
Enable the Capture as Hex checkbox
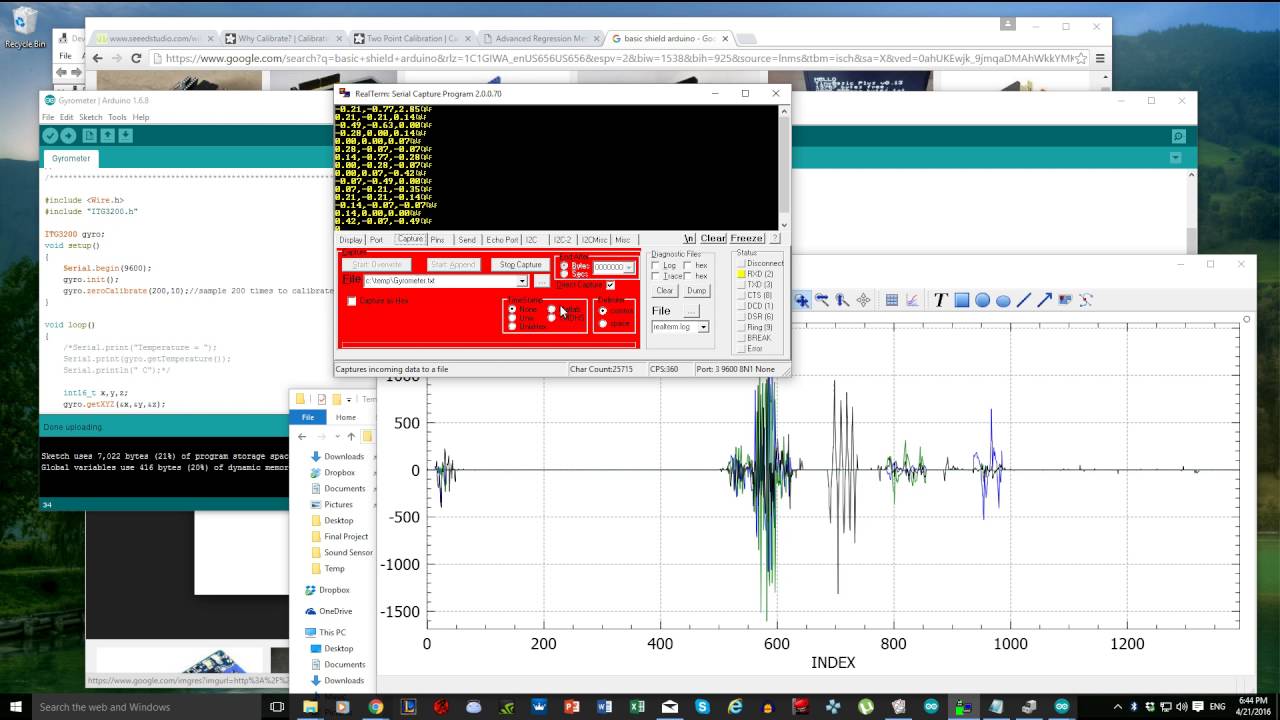click(352, 301)
